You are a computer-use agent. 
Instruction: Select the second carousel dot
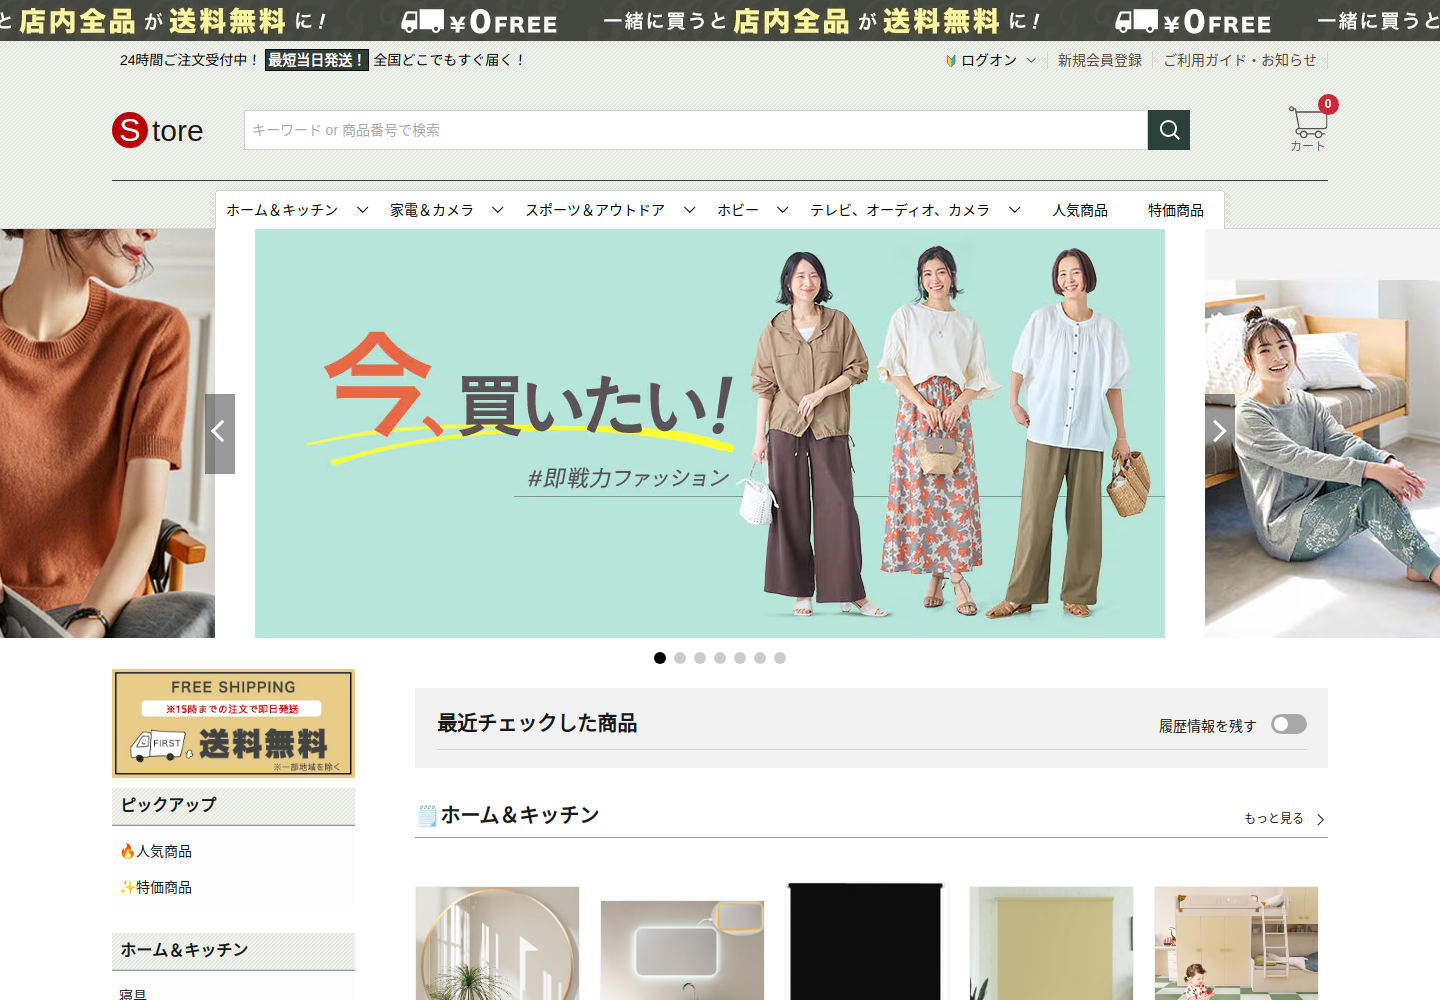pyautogui.click(x=680, y=658)
